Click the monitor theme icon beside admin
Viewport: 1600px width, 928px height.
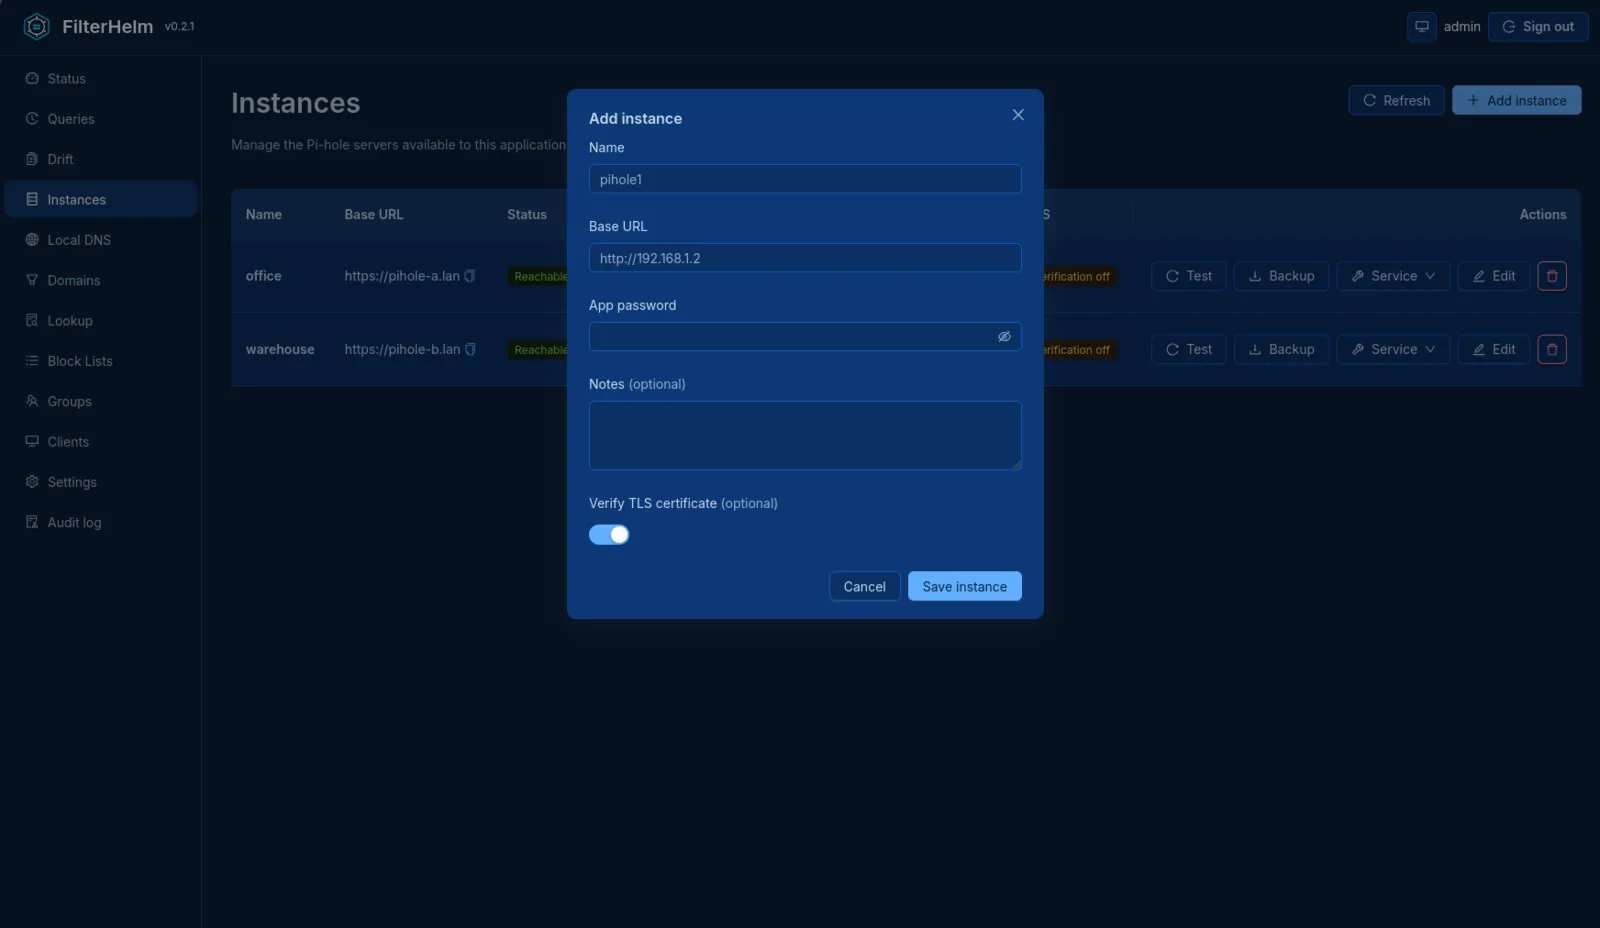1422,27
